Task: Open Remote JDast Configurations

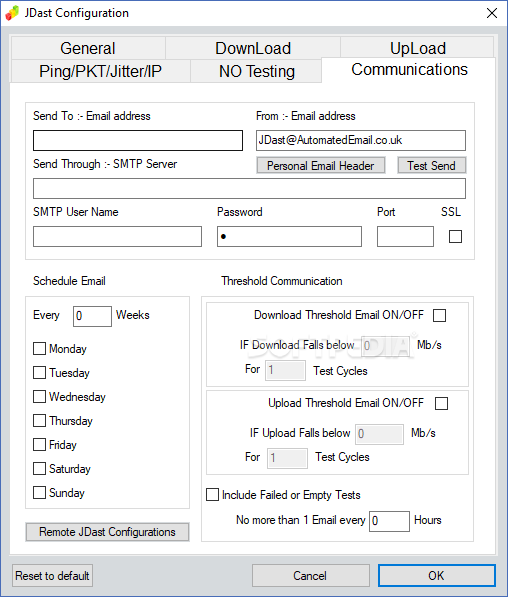Action: (107, 532)
